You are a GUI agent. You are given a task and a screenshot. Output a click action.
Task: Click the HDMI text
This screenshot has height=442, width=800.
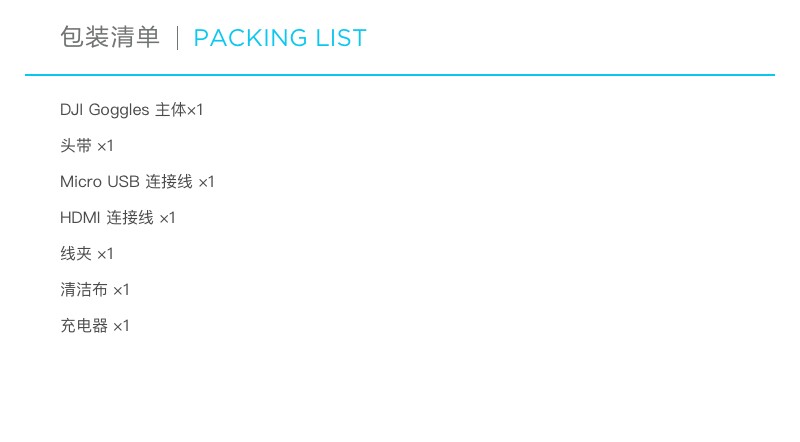80,218
